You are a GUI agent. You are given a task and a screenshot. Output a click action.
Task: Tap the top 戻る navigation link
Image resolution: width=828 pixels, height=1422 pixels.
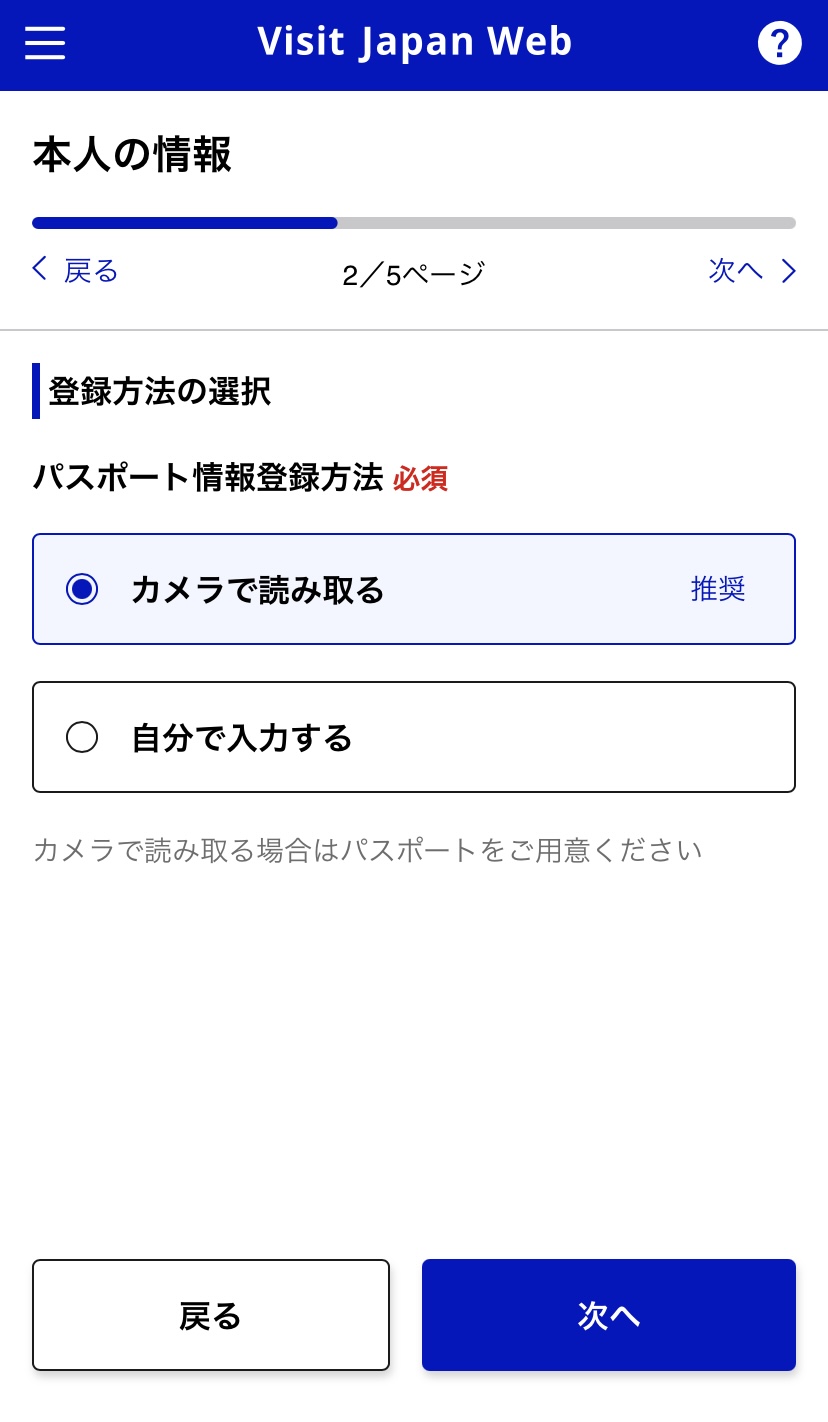[91, 270]
